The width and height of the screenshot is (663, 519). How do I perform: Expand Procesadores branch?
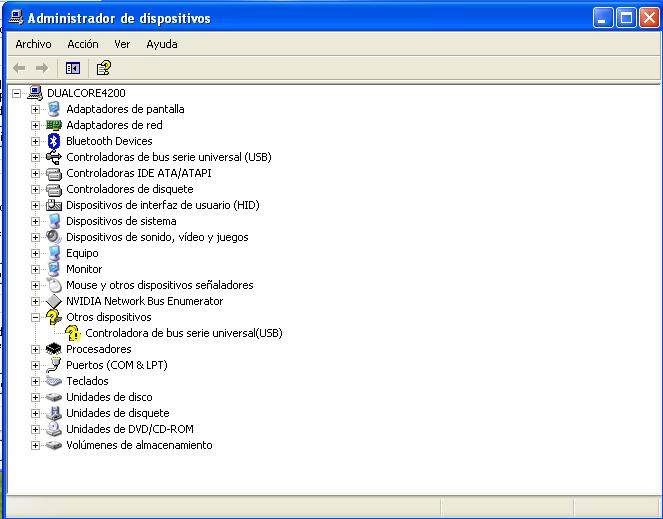click(x=36, y=349)
